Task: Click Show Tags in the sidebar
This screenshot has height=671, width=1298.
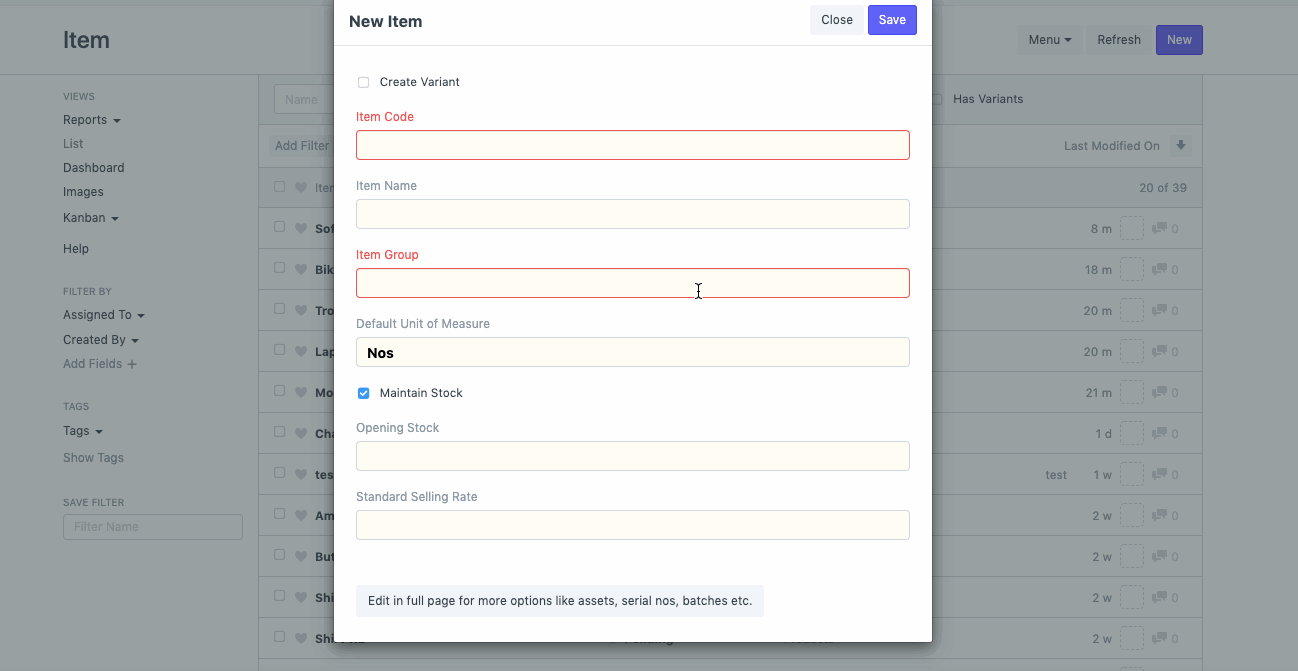Action: click(93, 458)
